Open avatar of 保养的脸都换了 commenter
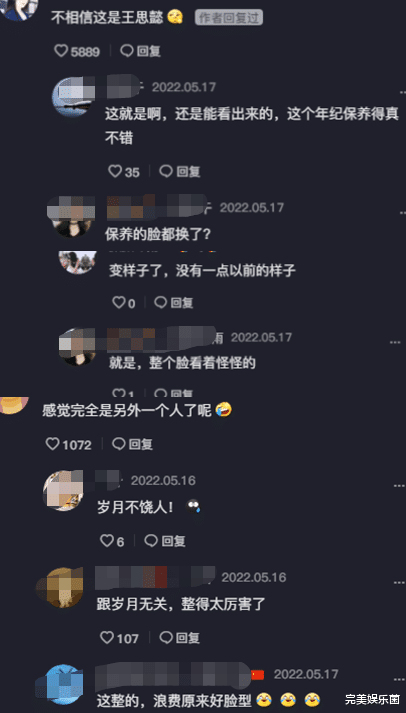The width and height of the screenshot is (406, 713). pos(73,216)
